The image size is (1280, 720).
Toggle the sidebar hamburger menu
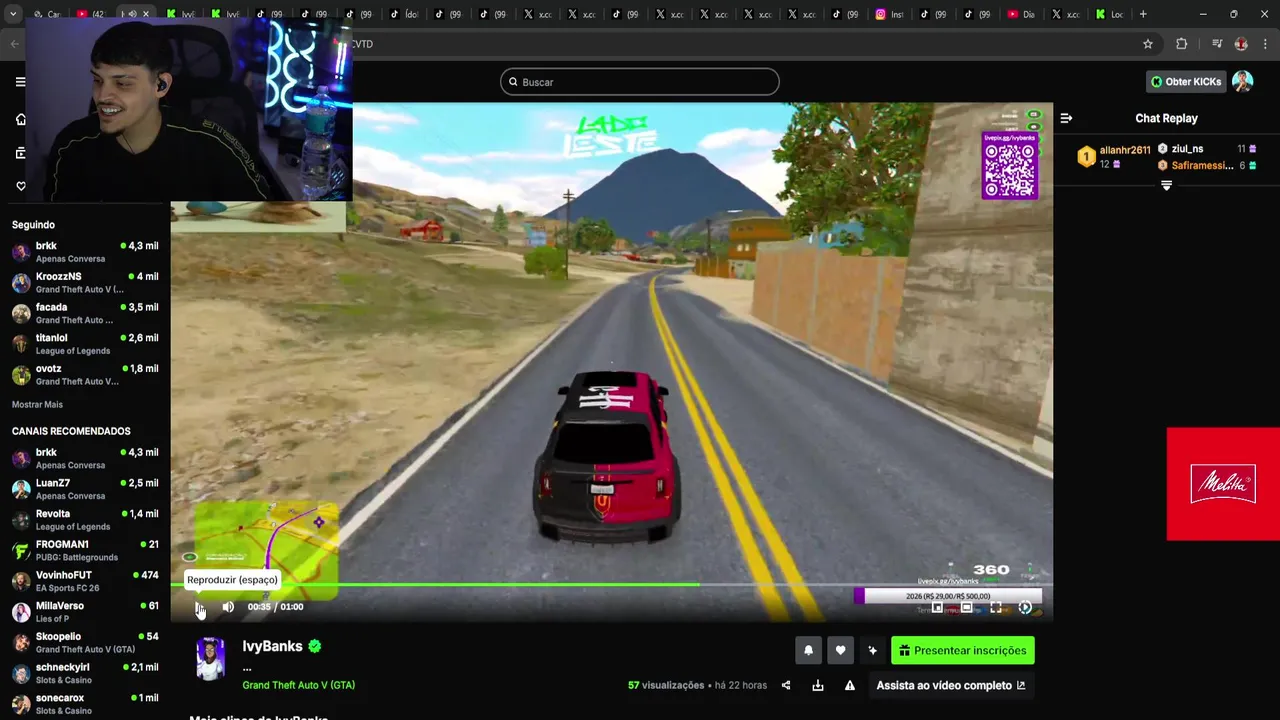tap(20, 82)
